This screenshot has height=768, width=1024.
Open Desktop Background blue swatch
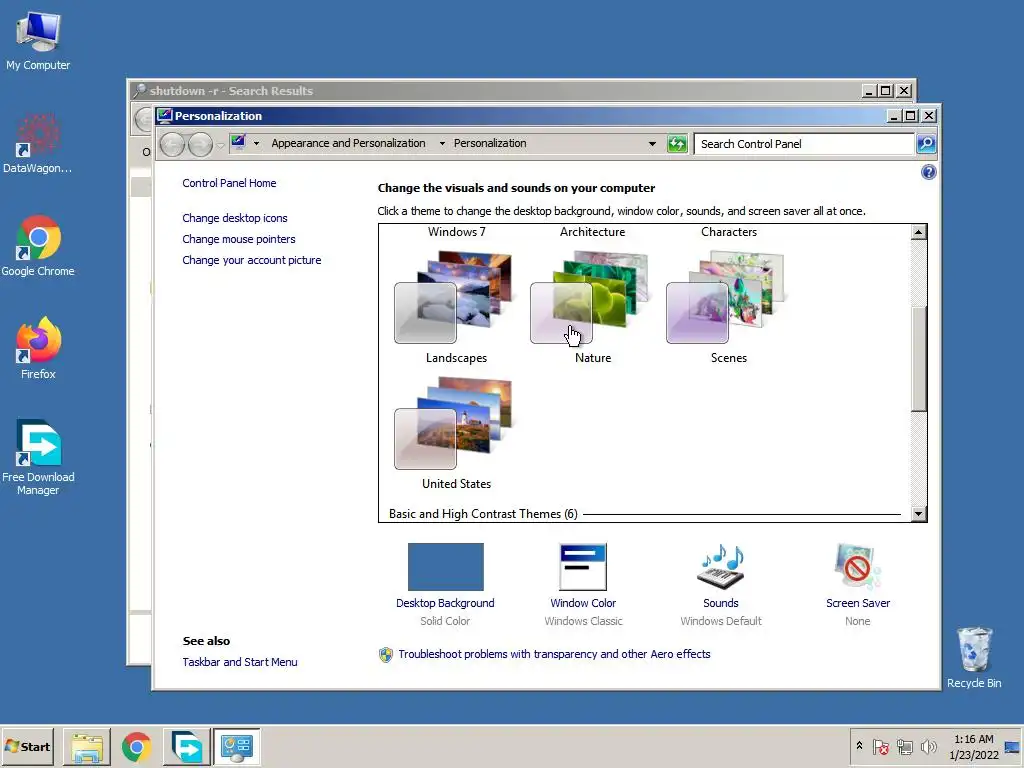point(445,567)
